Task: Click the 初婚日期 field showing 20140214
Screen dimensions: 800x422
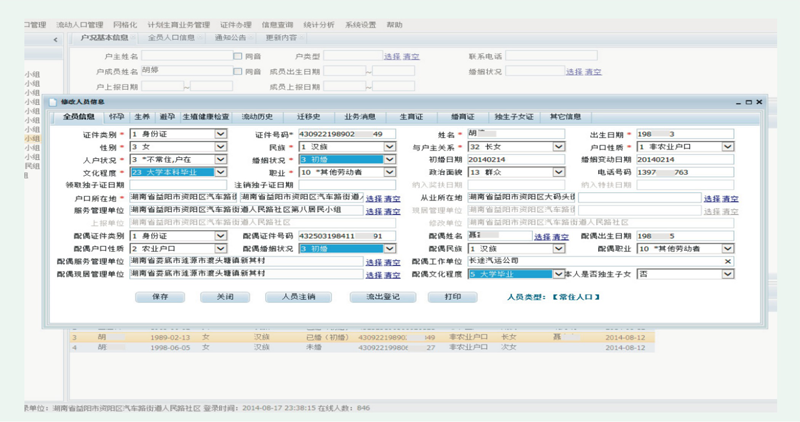Action: point(516,160)
